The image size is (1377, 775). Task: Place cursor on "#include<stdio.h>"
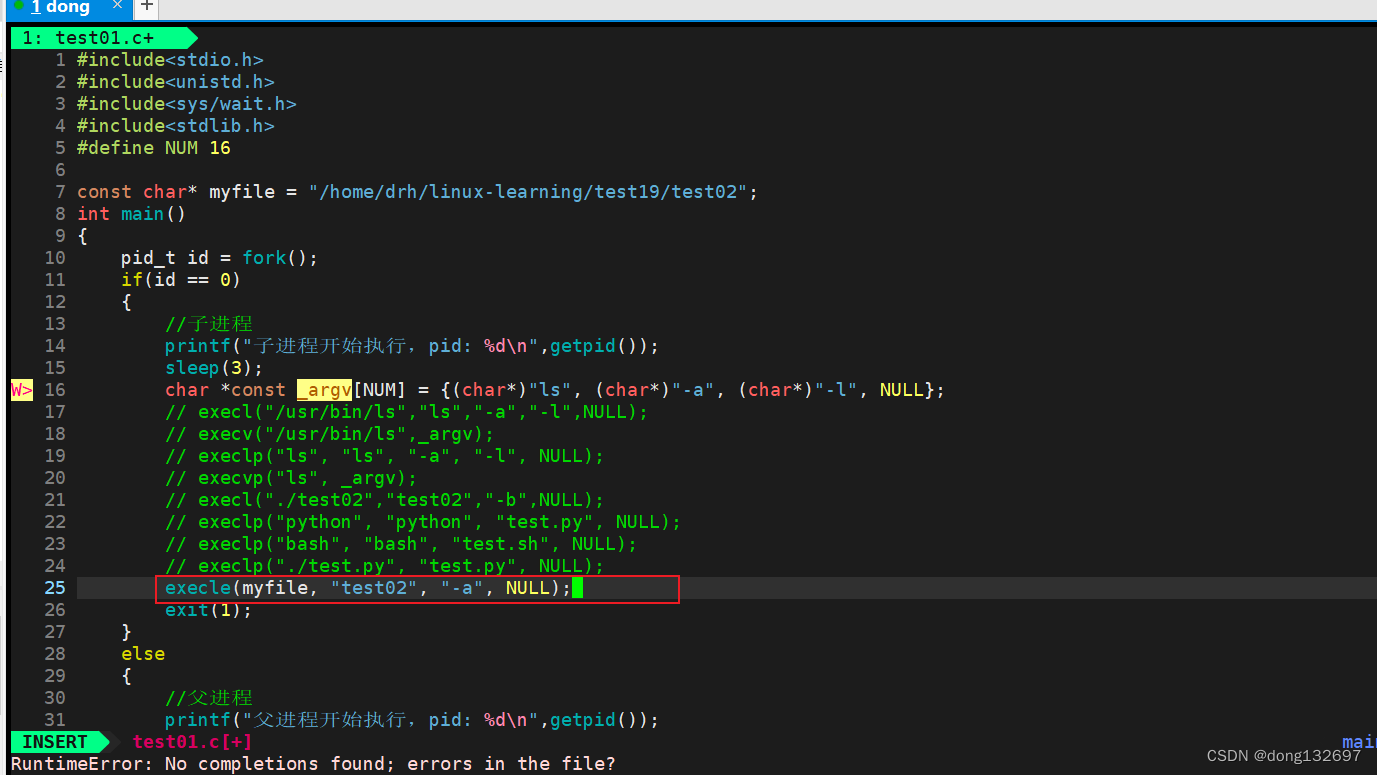coord(170,60)
